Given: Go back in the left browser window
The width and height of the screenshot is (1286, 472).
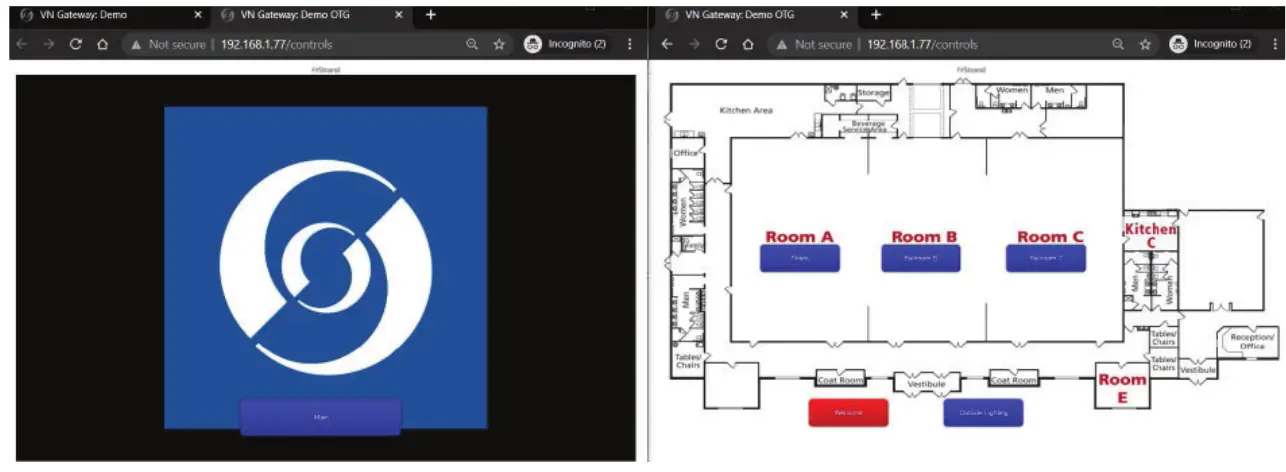Looking at the screenshot, I should tap(21, 45).
